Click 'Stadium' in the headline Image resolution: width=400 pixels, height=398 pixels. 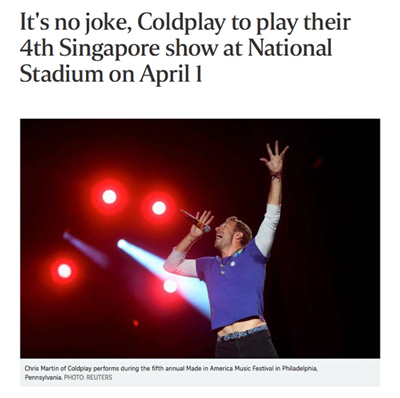(61, 74)
